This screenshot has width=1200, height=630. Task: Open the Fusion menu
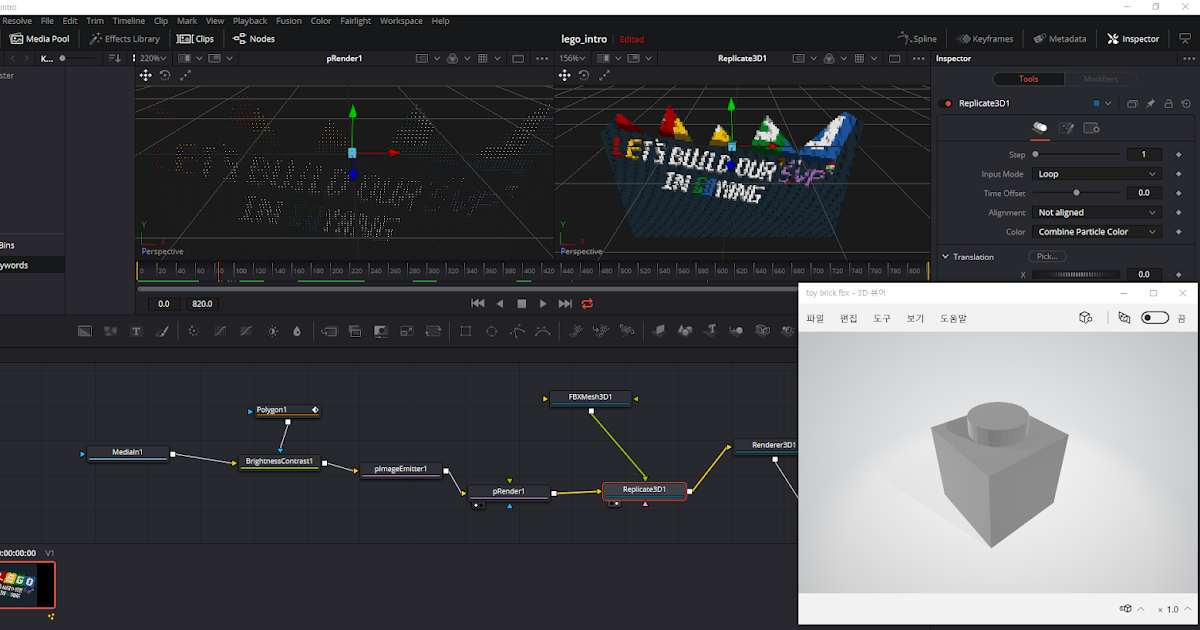click(x=289, y=20)
